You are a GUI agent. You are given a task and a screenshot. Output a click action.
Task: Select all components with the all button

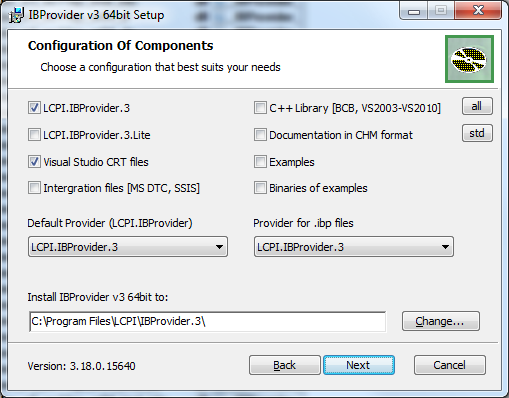pyautogui.click(x=477, y=106)
